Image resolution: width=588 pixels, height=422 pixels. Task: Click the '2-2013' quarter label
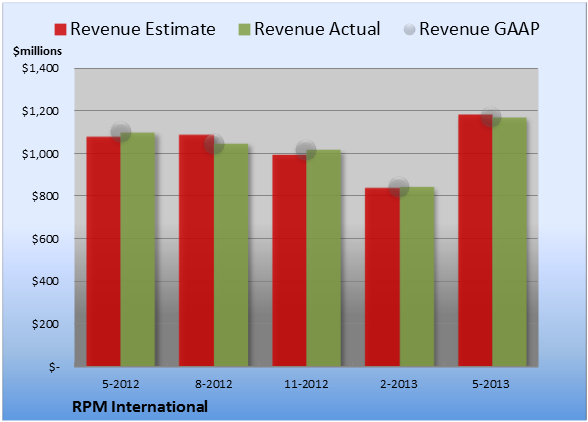pyautogui.click(x=399, y=384)
